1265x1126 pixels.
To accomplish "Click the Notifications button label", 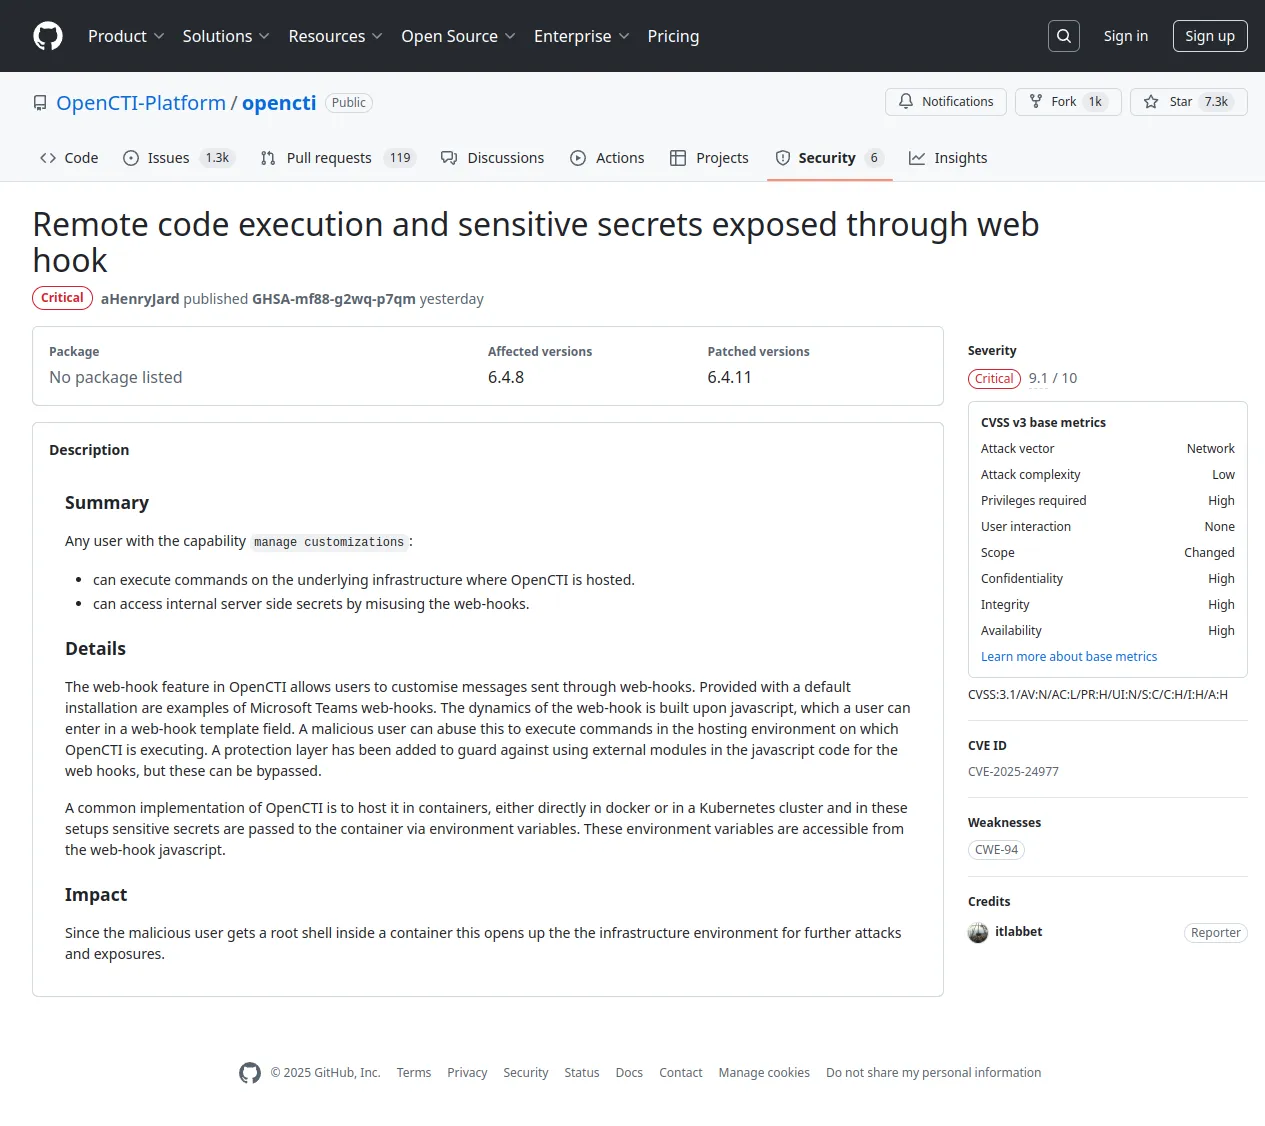I will pos(958,102).
